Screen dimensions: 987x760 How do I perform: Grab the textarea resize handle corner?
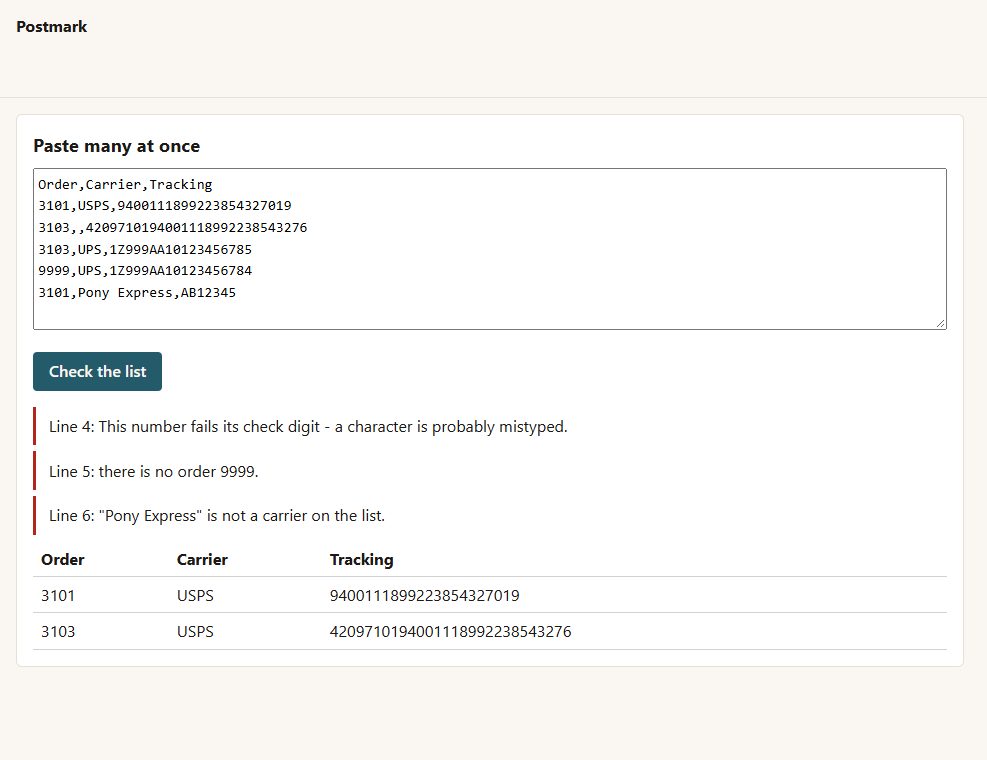pos(940,324)
